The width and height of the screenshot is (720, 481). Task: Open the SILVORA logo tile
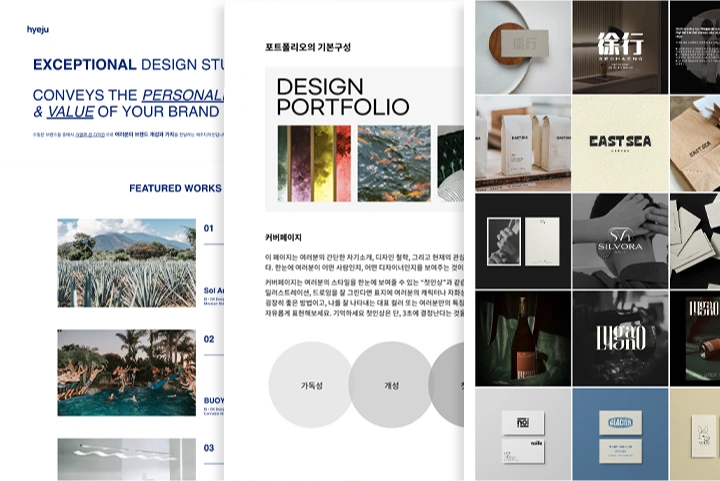(620, 241)
